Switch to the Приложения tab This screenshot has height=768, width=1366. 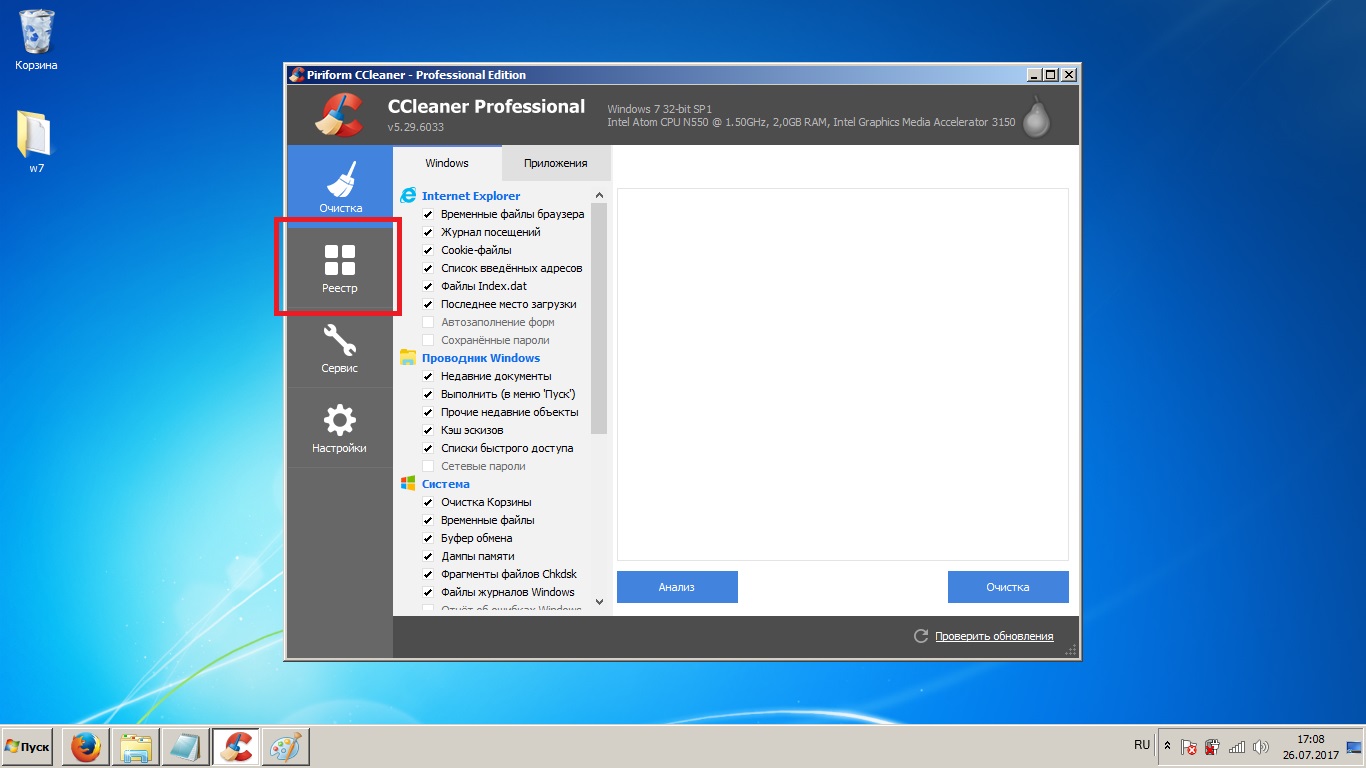coord(556,163)
